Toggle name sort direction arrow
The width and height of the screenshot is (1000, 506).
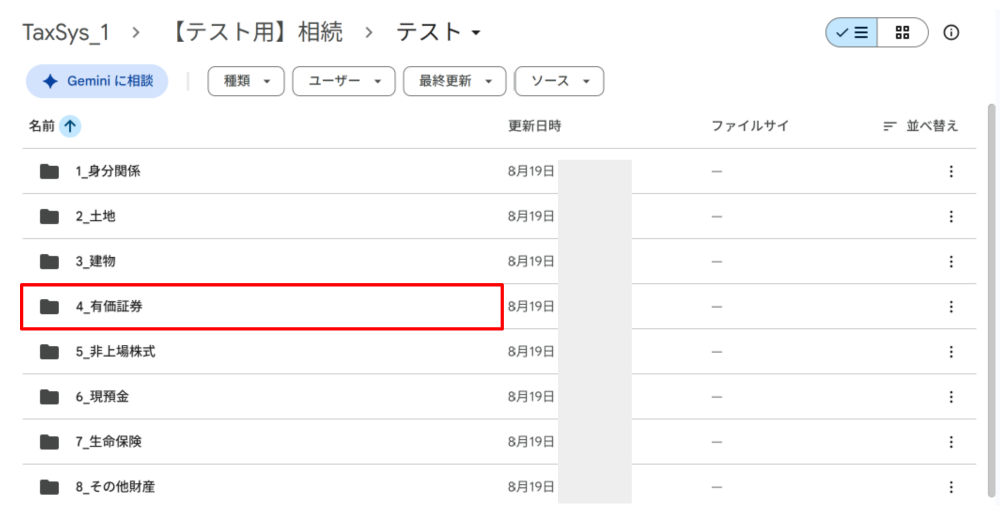(x=70, y=126)
